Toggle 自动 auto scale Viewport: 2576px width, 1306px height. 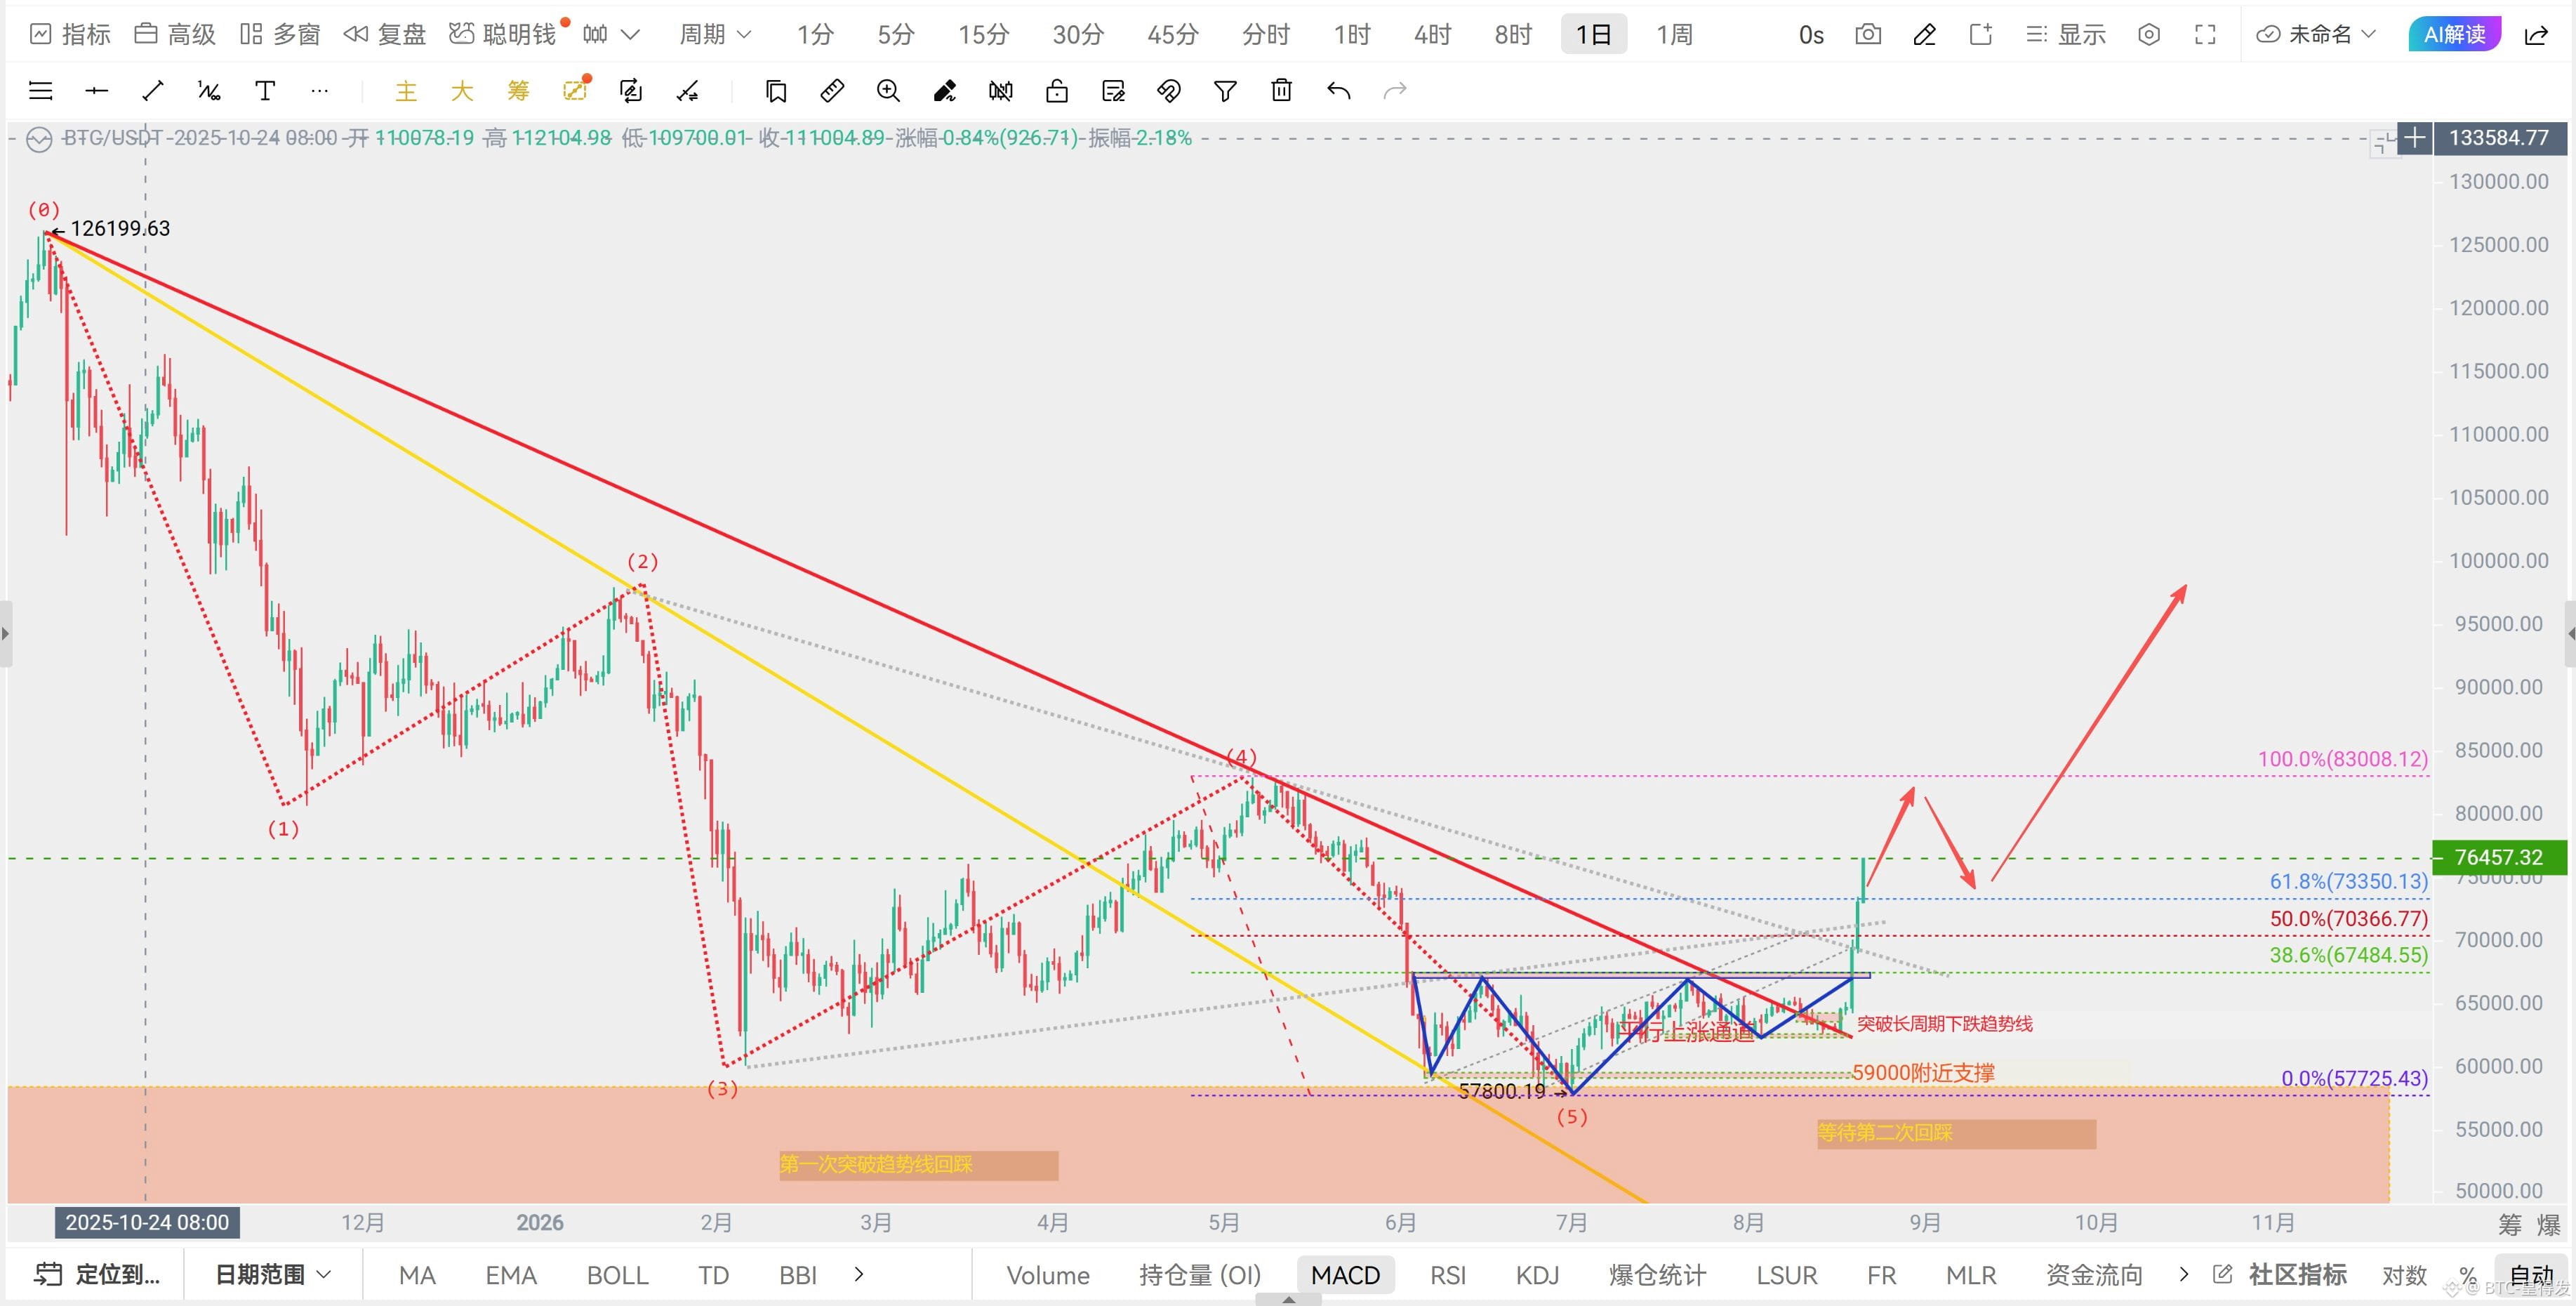[2531, 1275]
